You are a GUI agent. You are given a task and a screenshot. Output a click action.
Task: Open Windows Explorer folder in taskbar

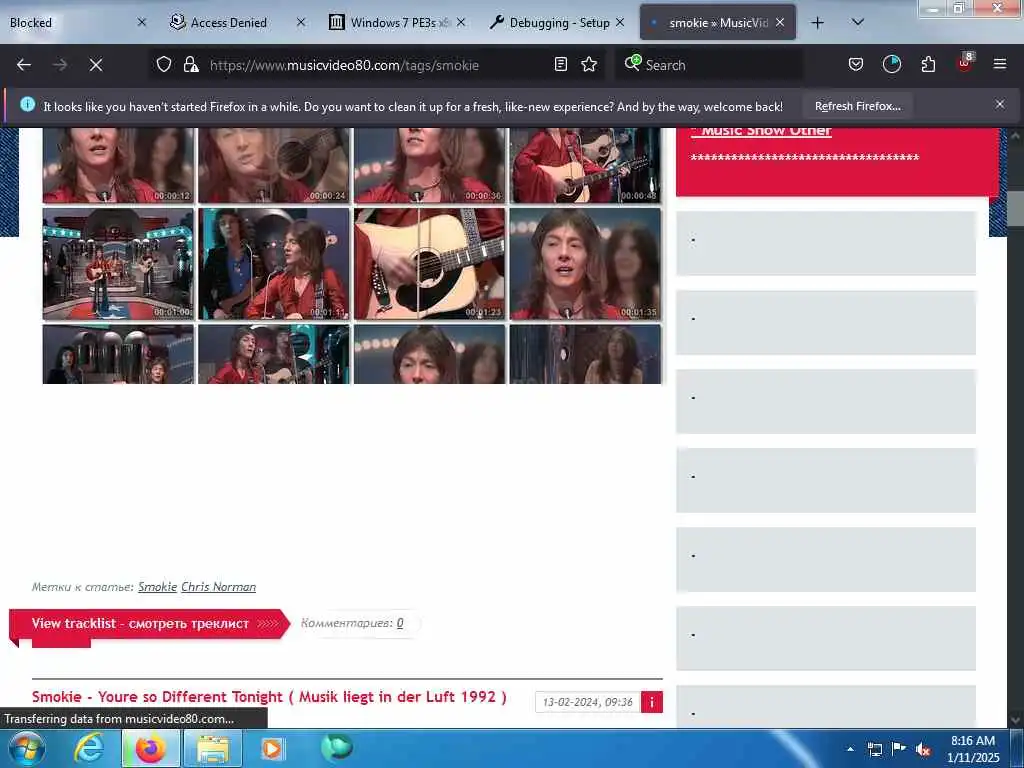pyautogui.click(x=213, y=748)
